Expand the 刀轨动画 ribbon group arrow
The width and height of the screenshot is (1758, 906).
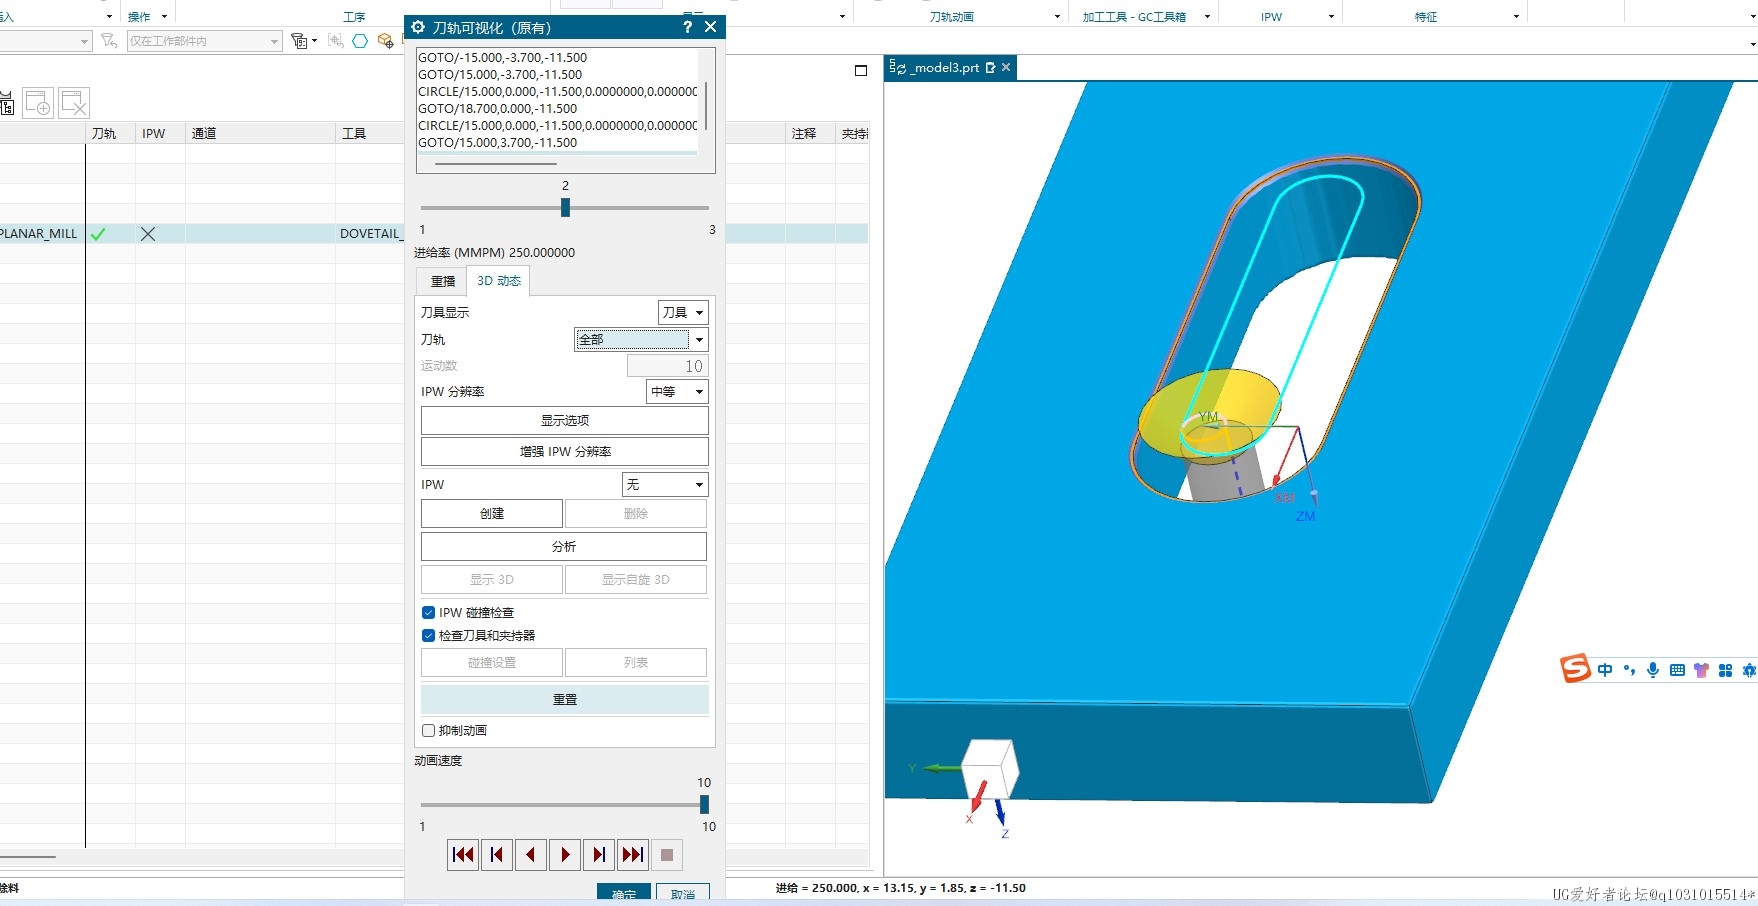[x=1057, y=17]
